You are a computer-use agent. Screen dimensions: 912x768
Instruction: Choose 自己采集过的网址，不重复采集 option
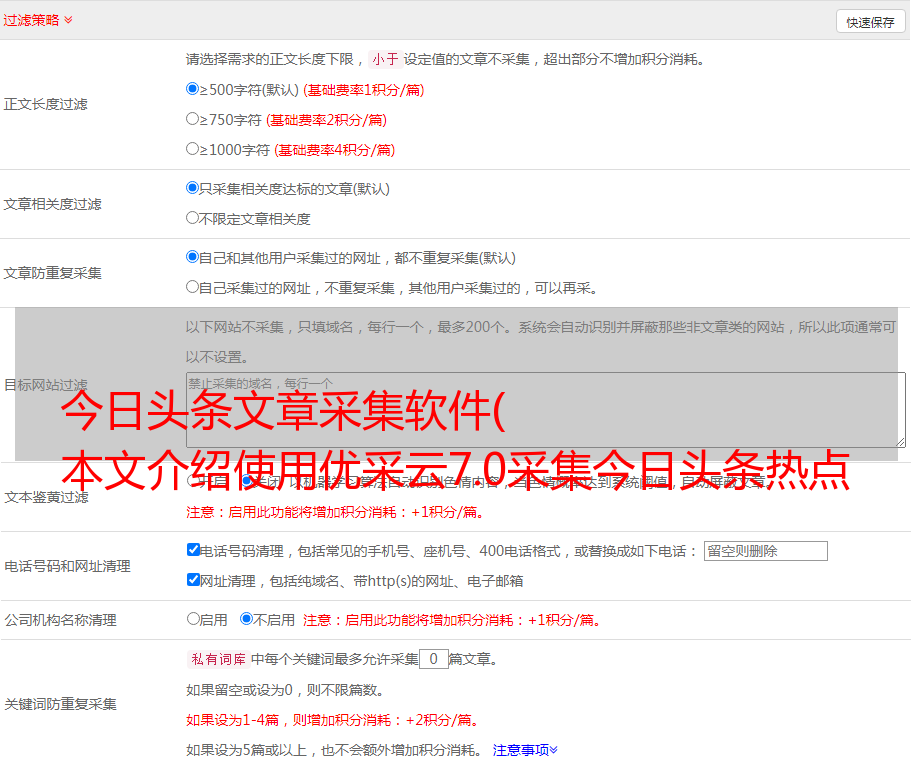coord(193,287)
